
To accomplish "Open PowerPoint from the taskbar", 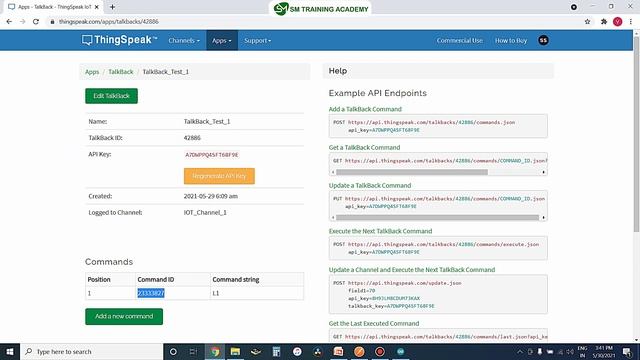I will tap(338, 351).
